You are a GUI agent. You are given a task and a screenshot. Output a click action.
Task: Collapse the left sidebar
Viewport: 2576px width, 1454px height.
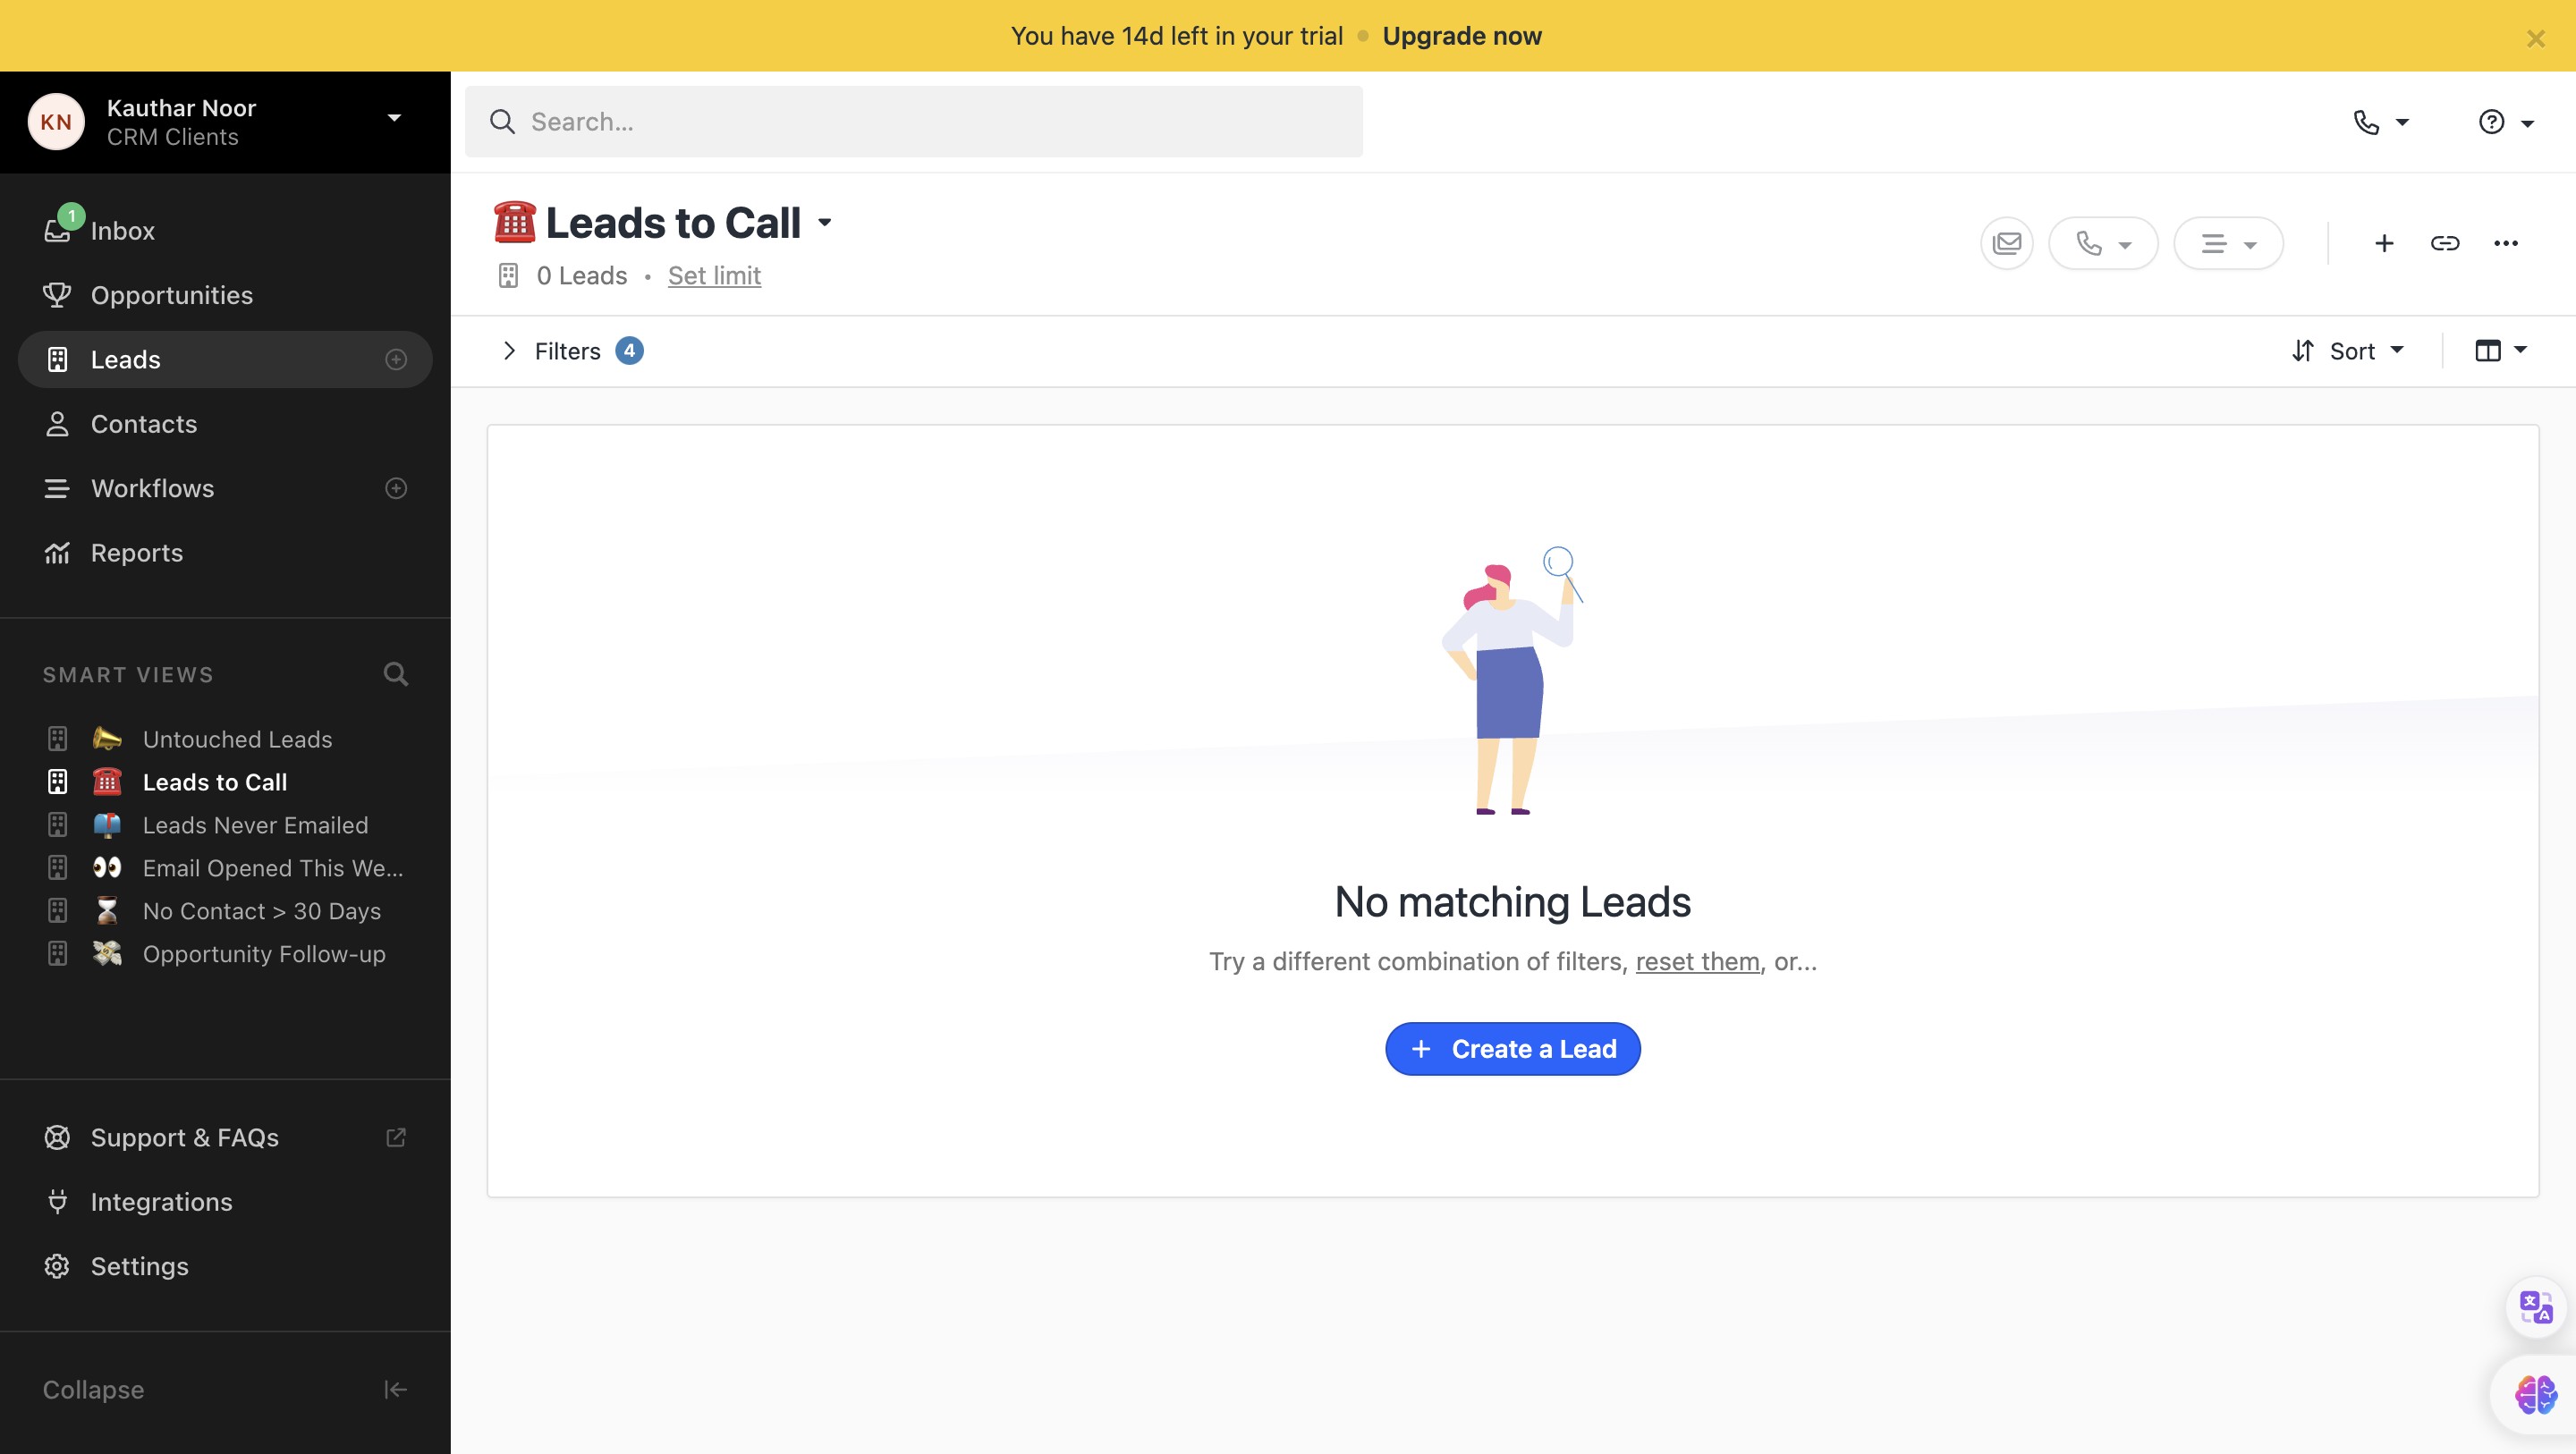[395, 1389]
